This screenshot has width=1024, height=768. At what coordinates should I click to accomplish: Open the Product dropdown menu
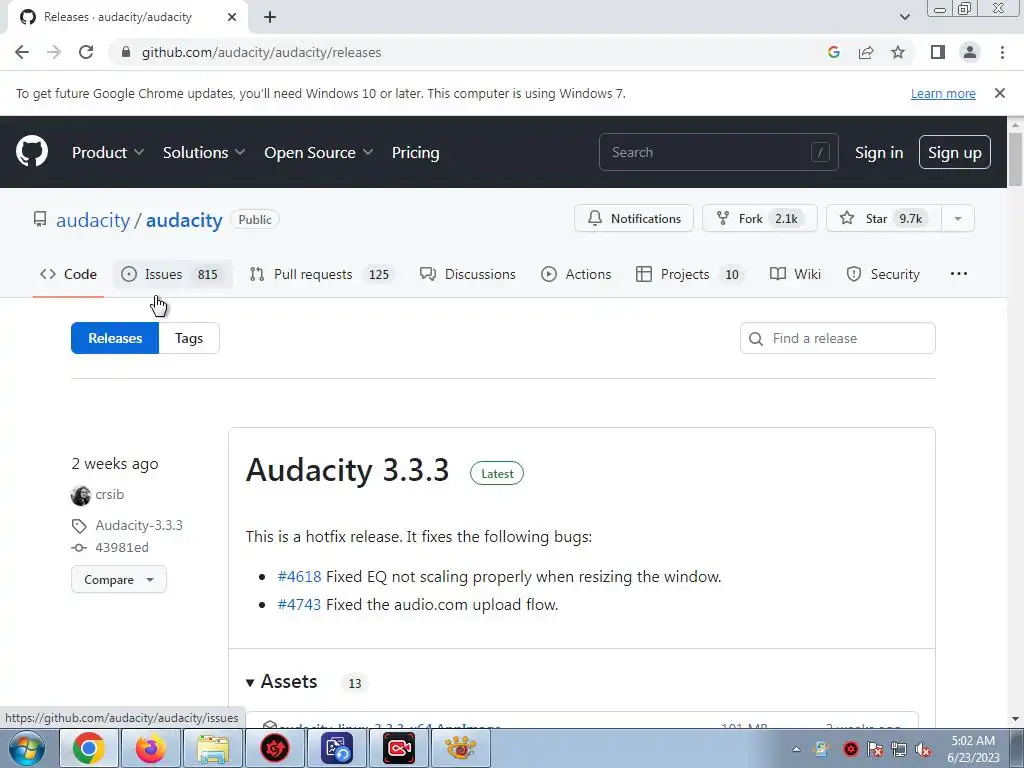click(108, 152)
